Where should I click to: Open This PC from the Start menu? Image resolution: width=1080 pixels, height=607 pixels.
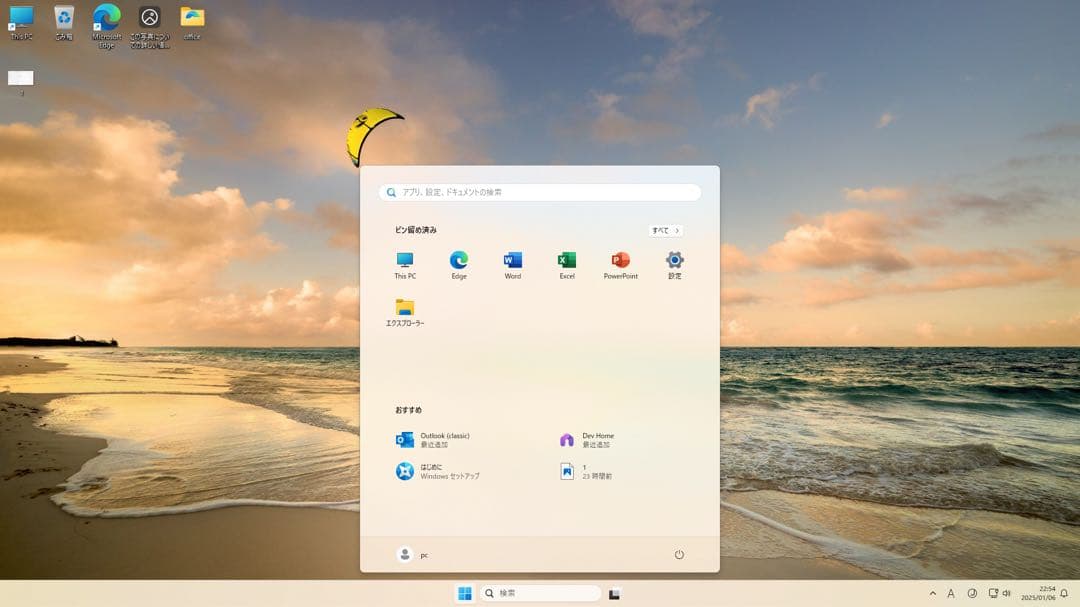tap(404, 260)
